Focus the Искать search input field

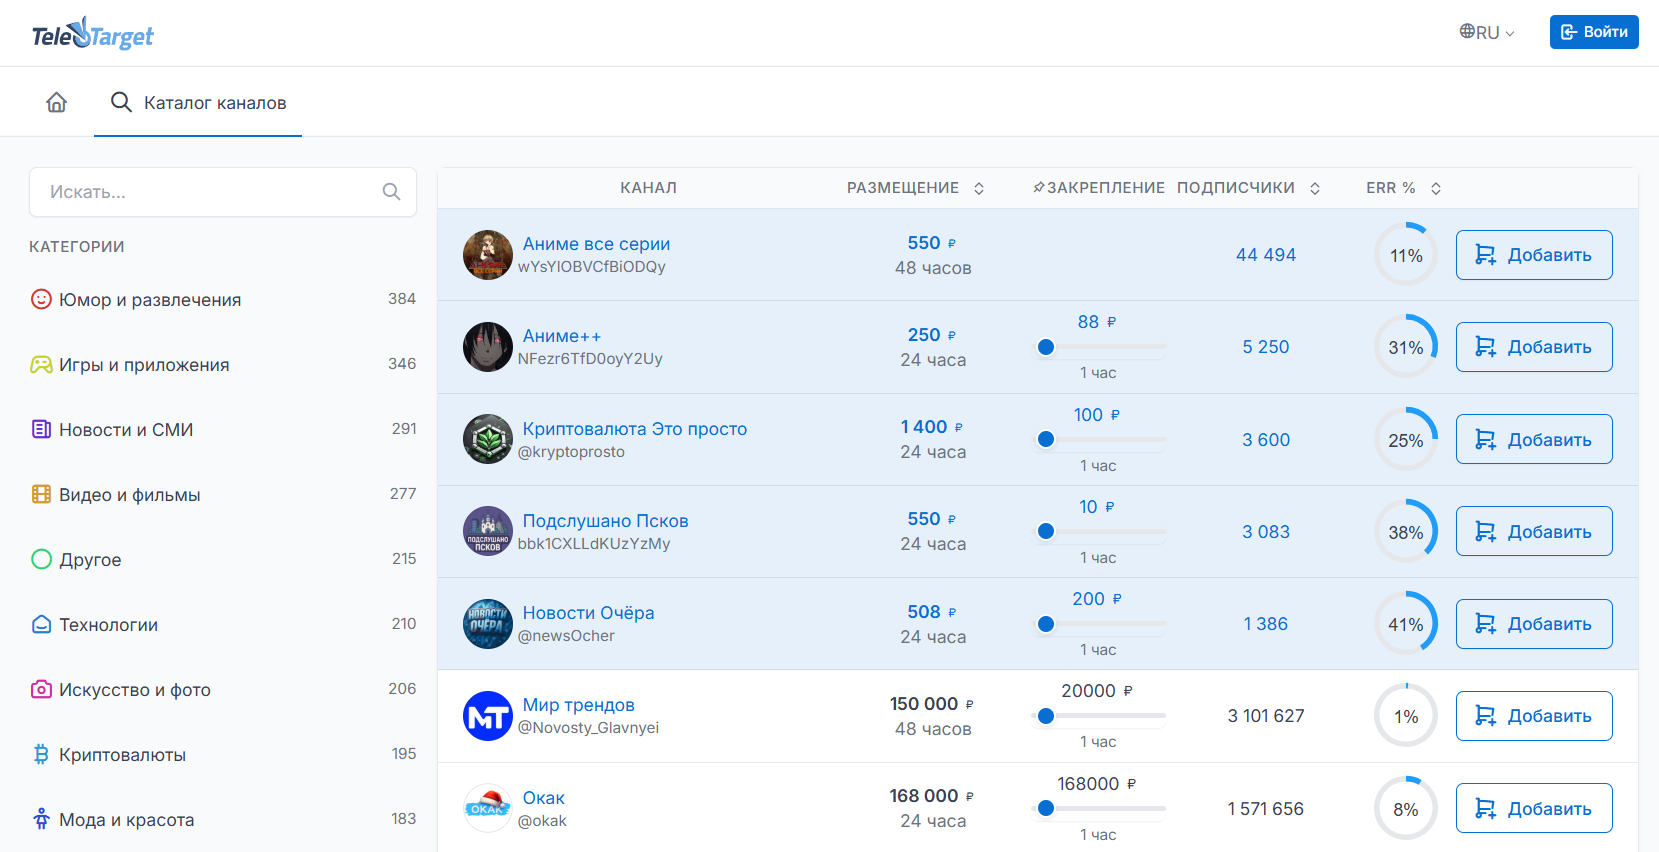pos(223,192)
